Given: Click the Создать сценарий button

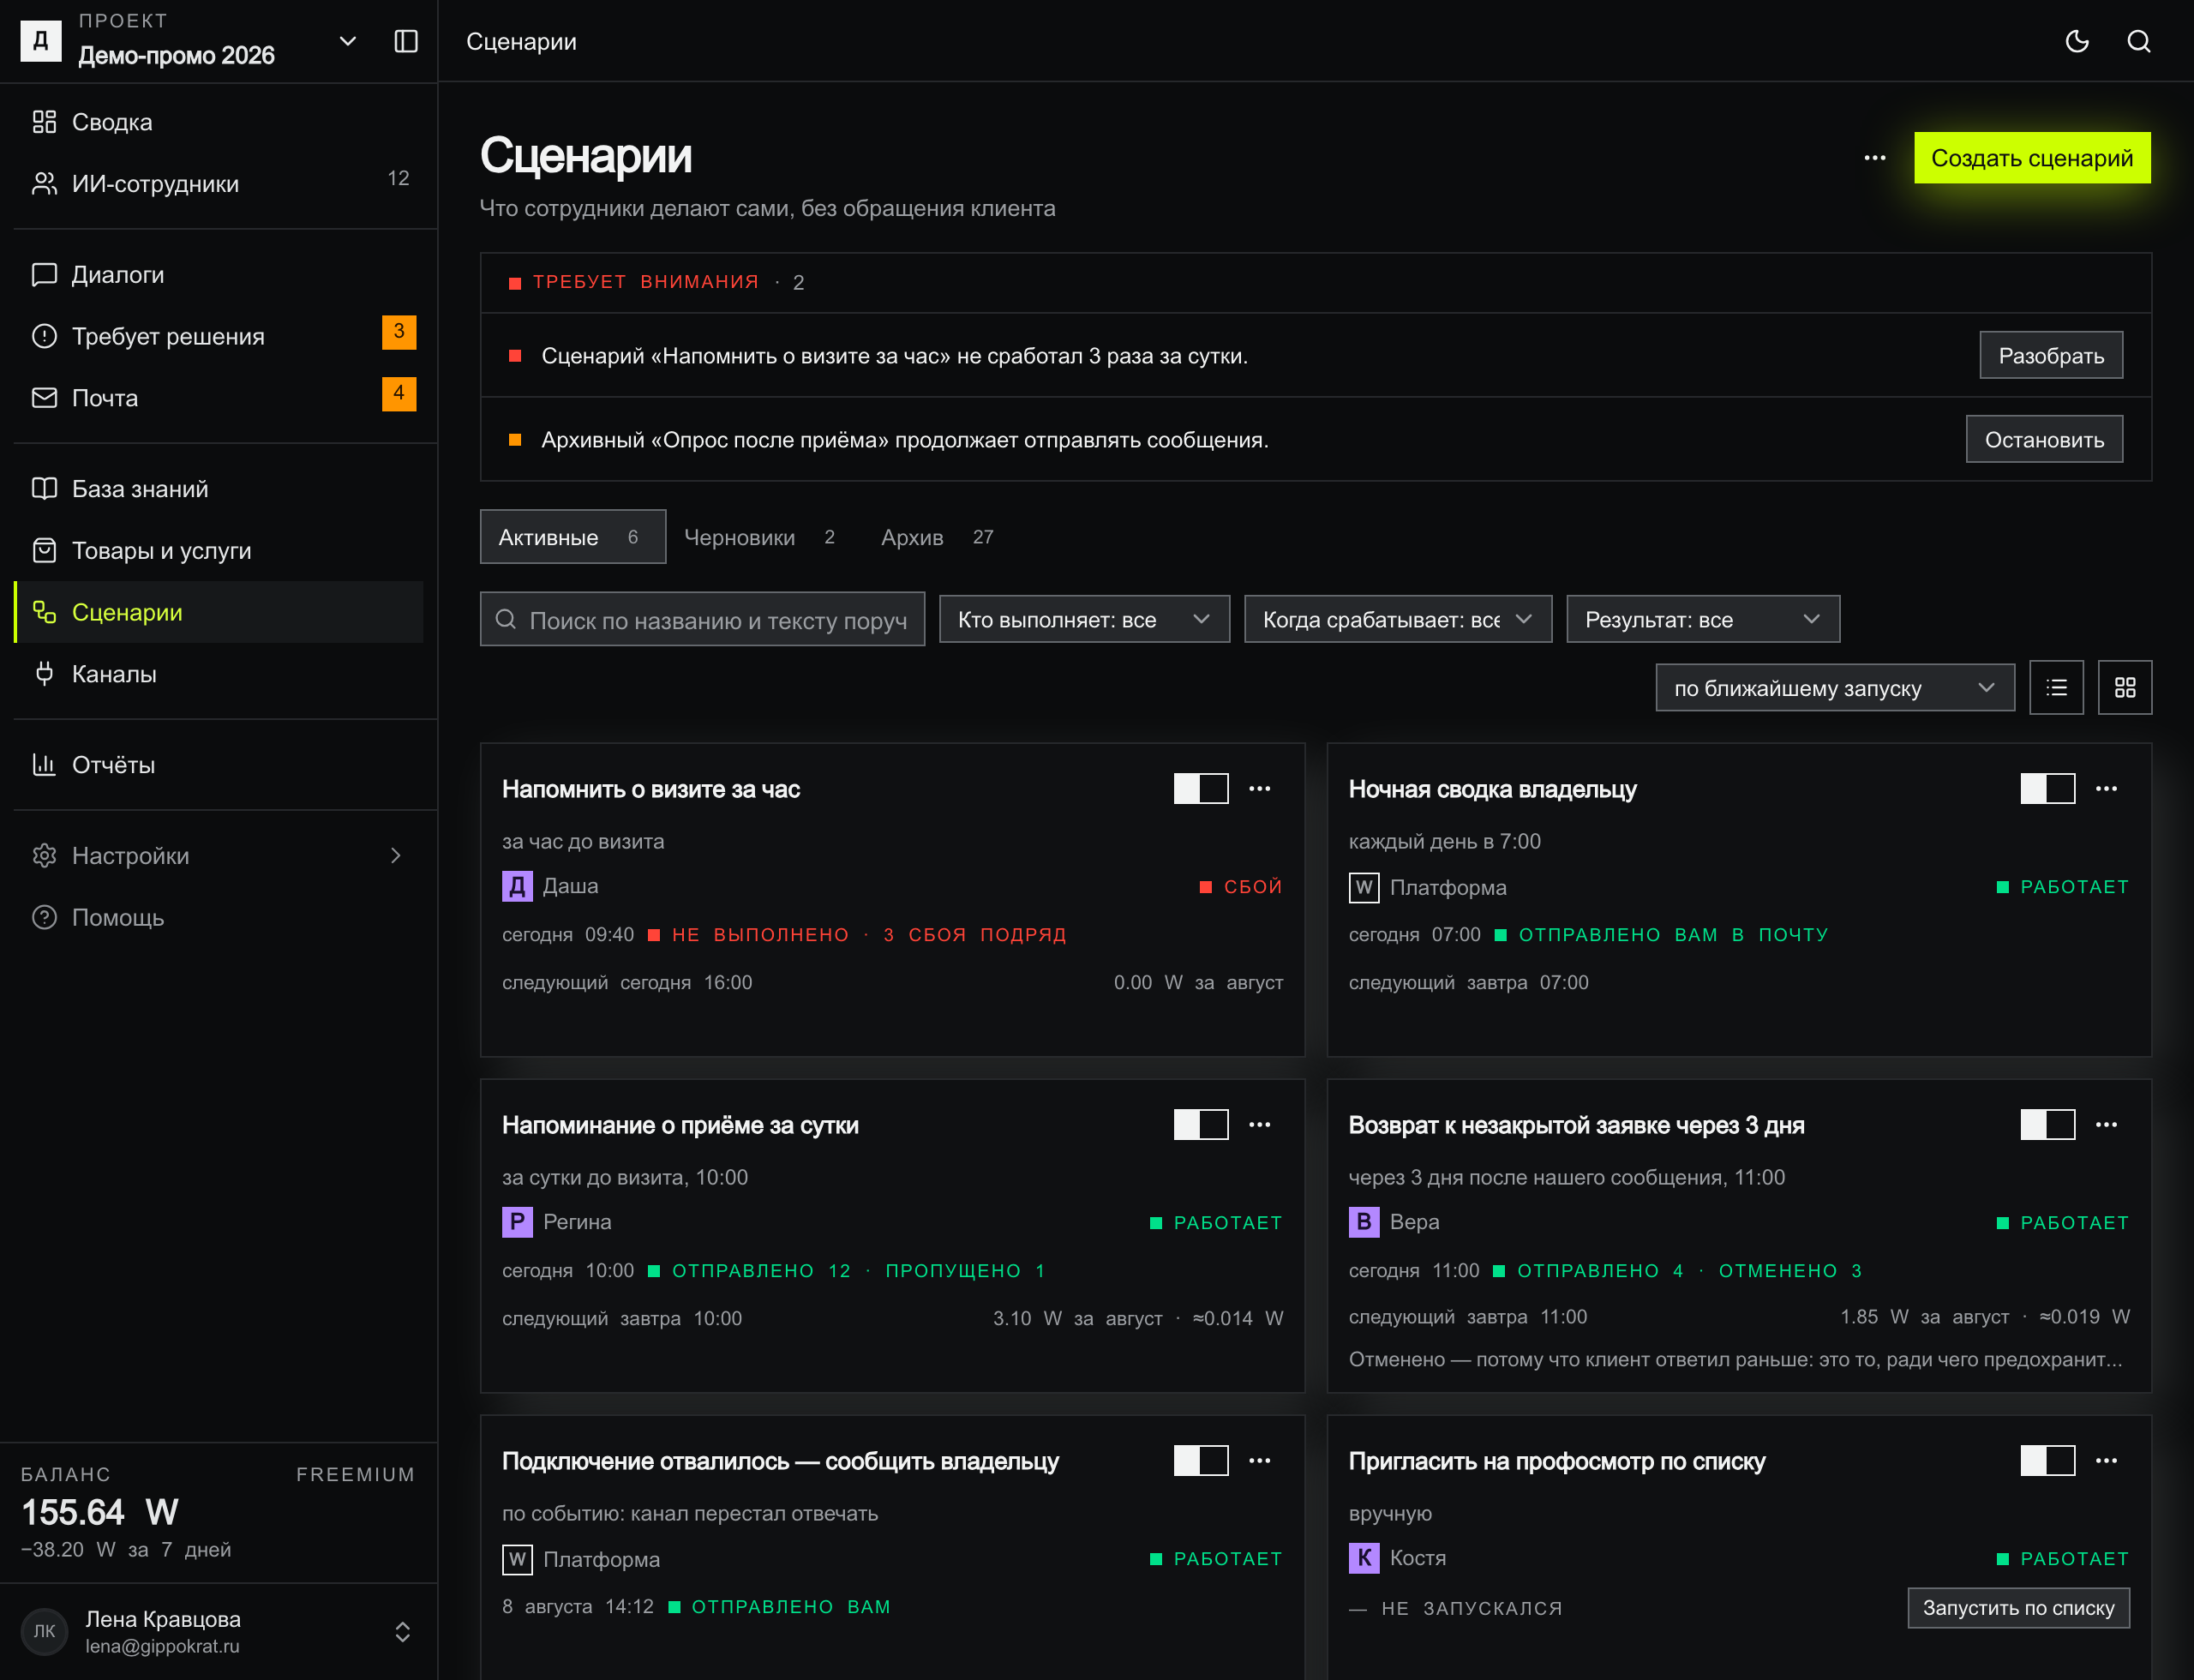Looking at the screenshot, I should tap(2032, 158).
